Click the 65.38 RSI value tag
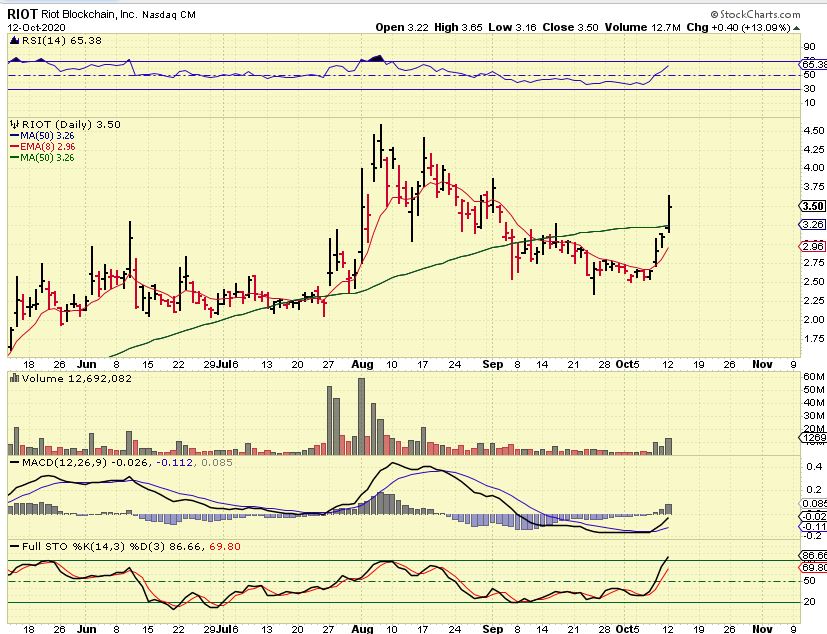 pos(812,63)
